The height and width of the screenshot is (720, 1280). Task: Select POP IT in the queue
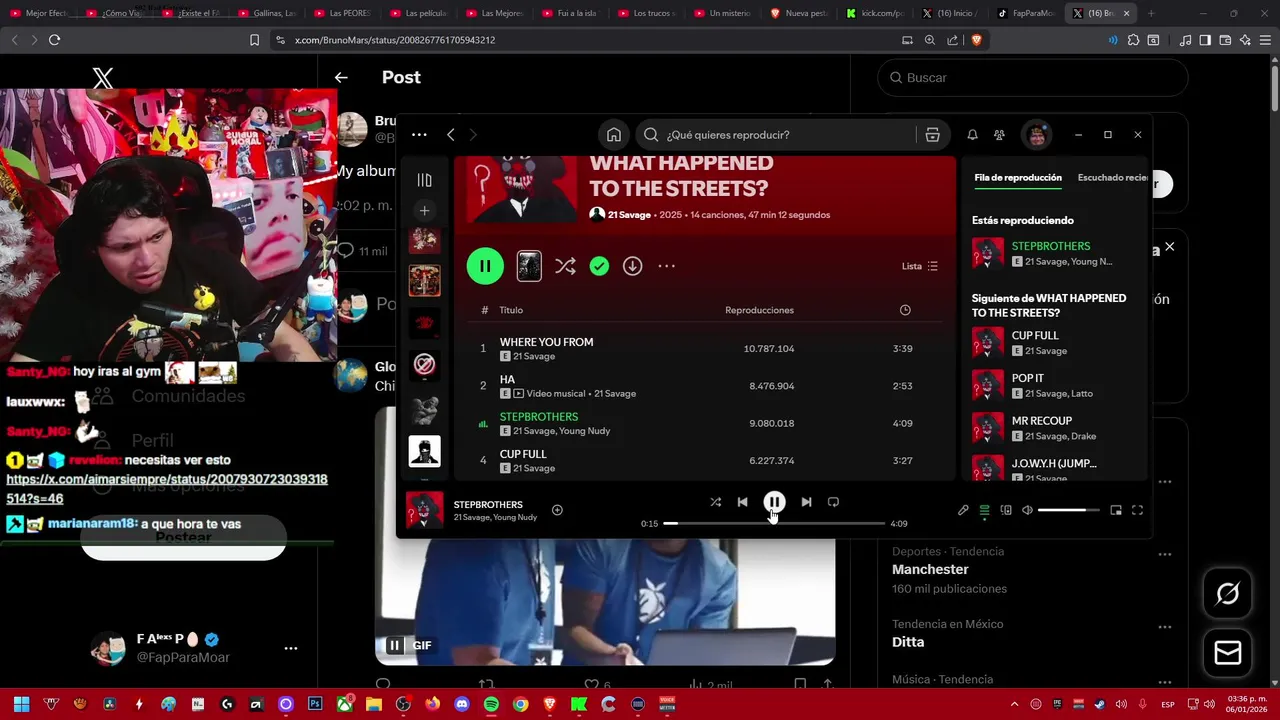[1055, 385]
